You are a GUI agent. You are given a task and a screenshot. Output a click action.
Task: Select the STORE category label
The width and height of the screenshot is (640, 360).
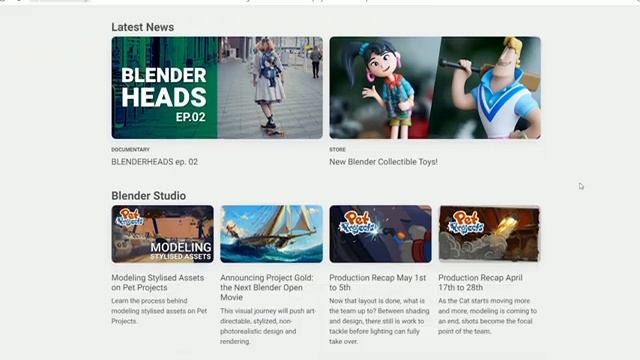point(338,150)
